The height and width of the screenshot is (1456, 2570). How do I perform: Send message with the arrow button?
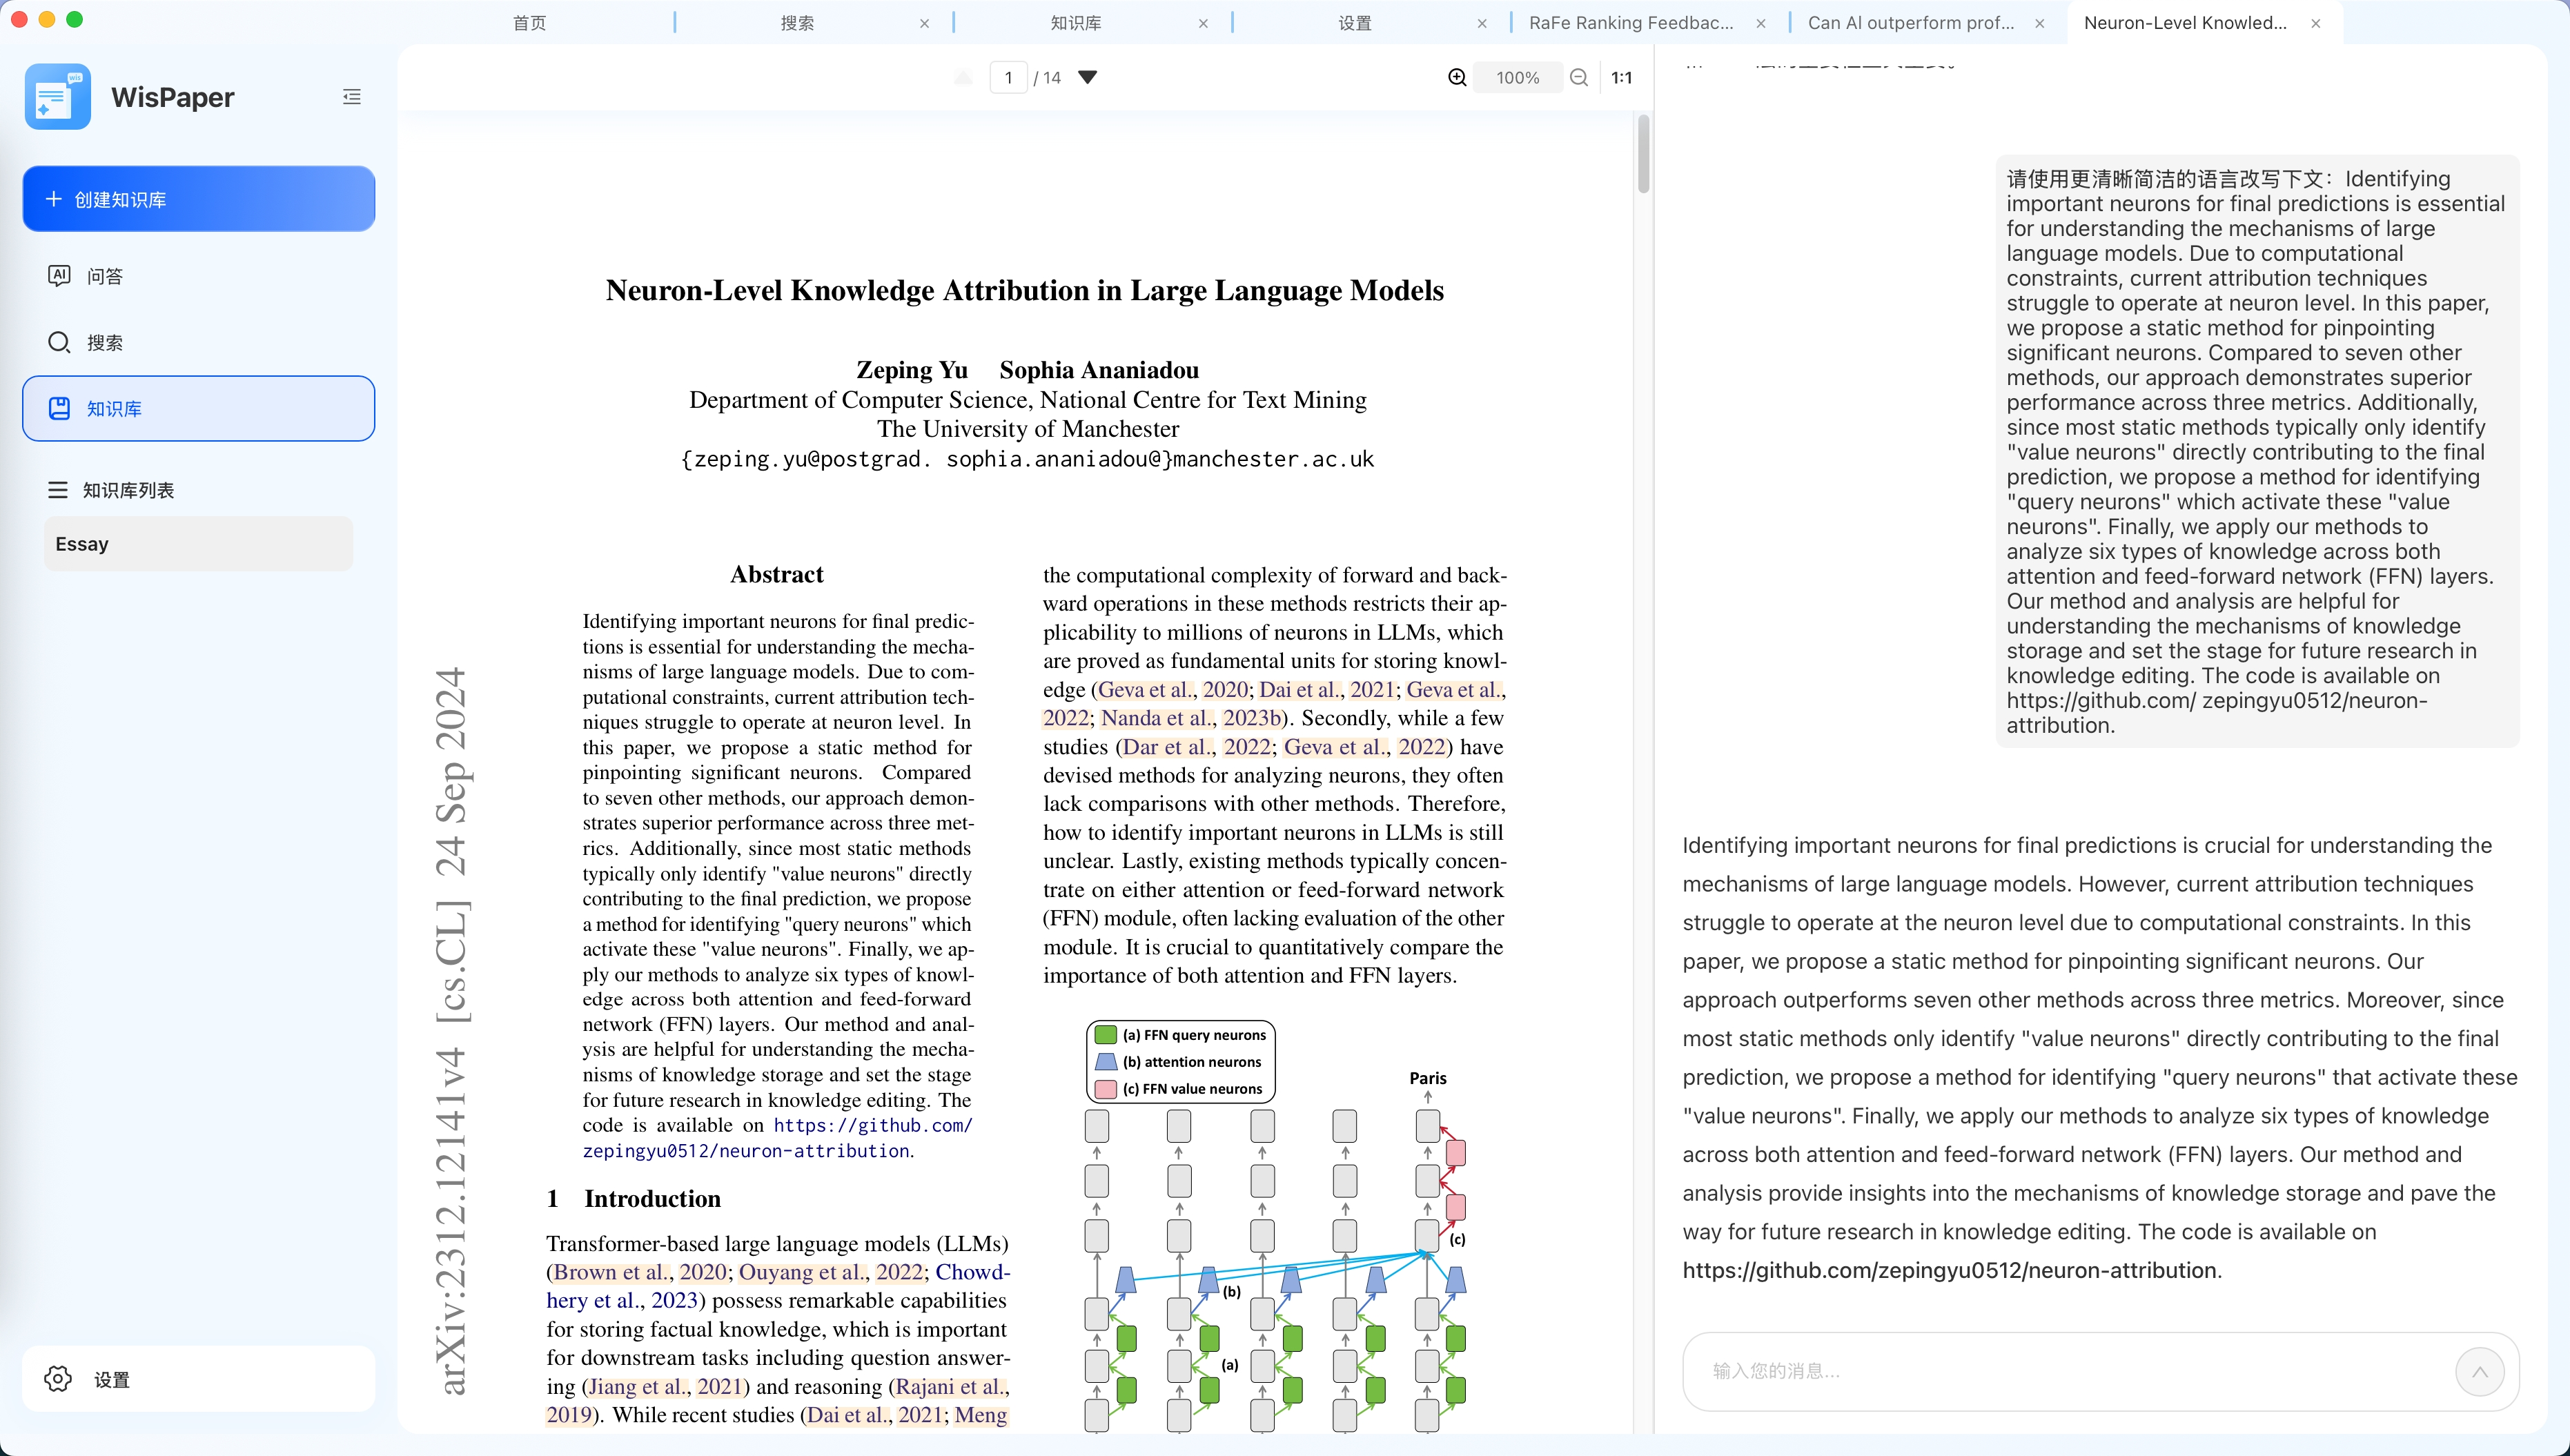click(2479, 1371)
